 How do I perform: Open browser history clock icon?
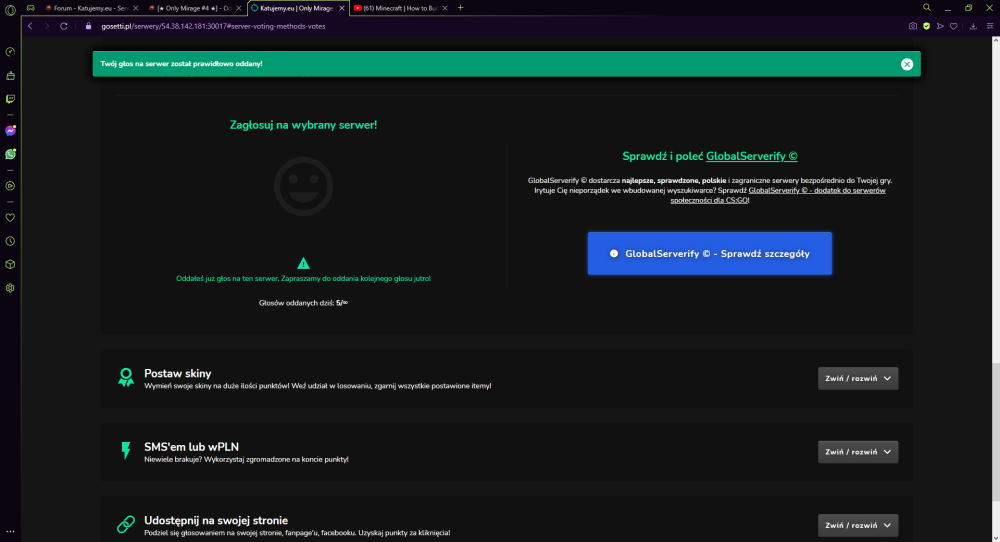[x=10, y=241]
